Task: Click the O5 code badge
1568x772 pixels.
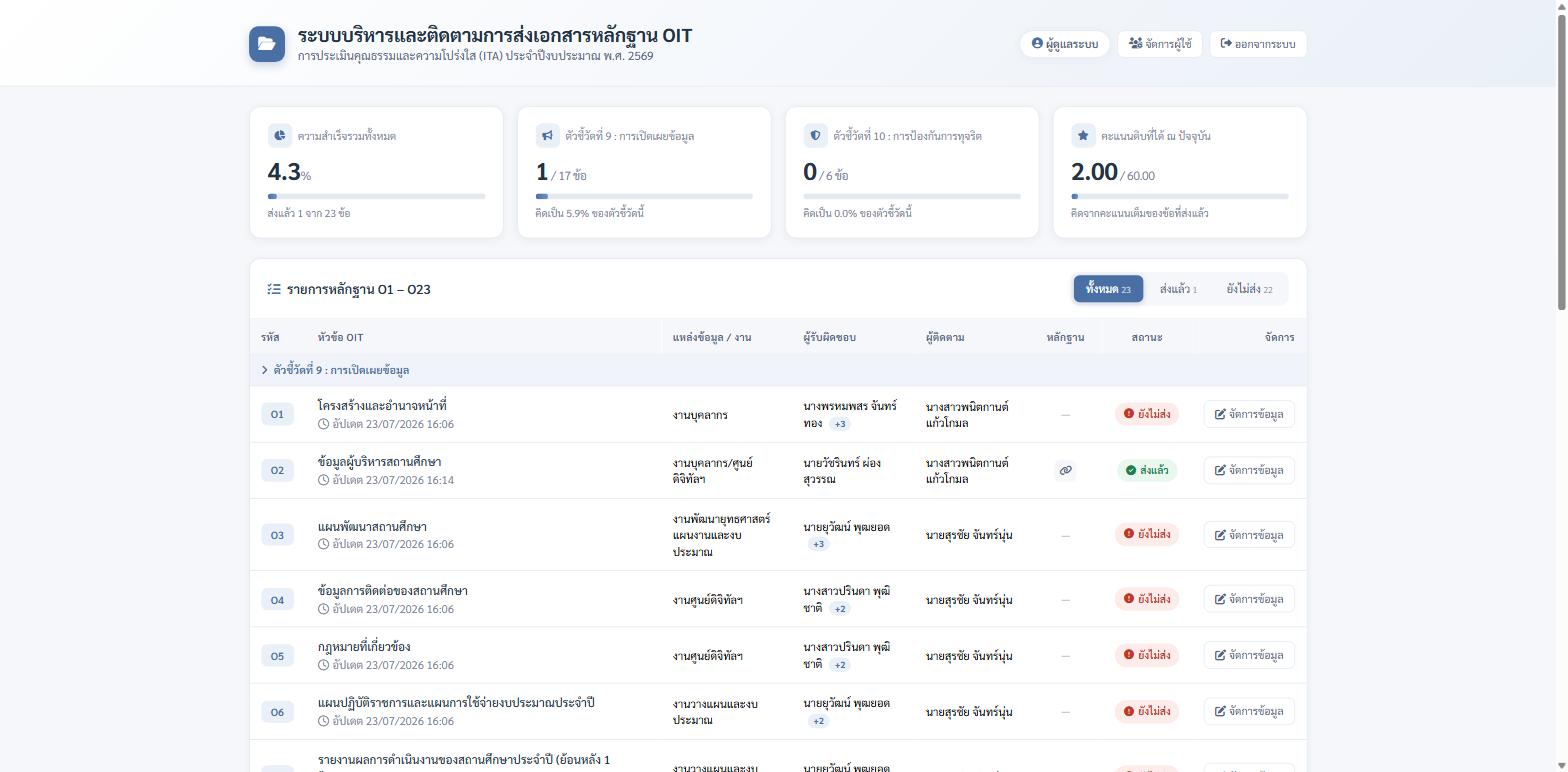Action: 277,656
